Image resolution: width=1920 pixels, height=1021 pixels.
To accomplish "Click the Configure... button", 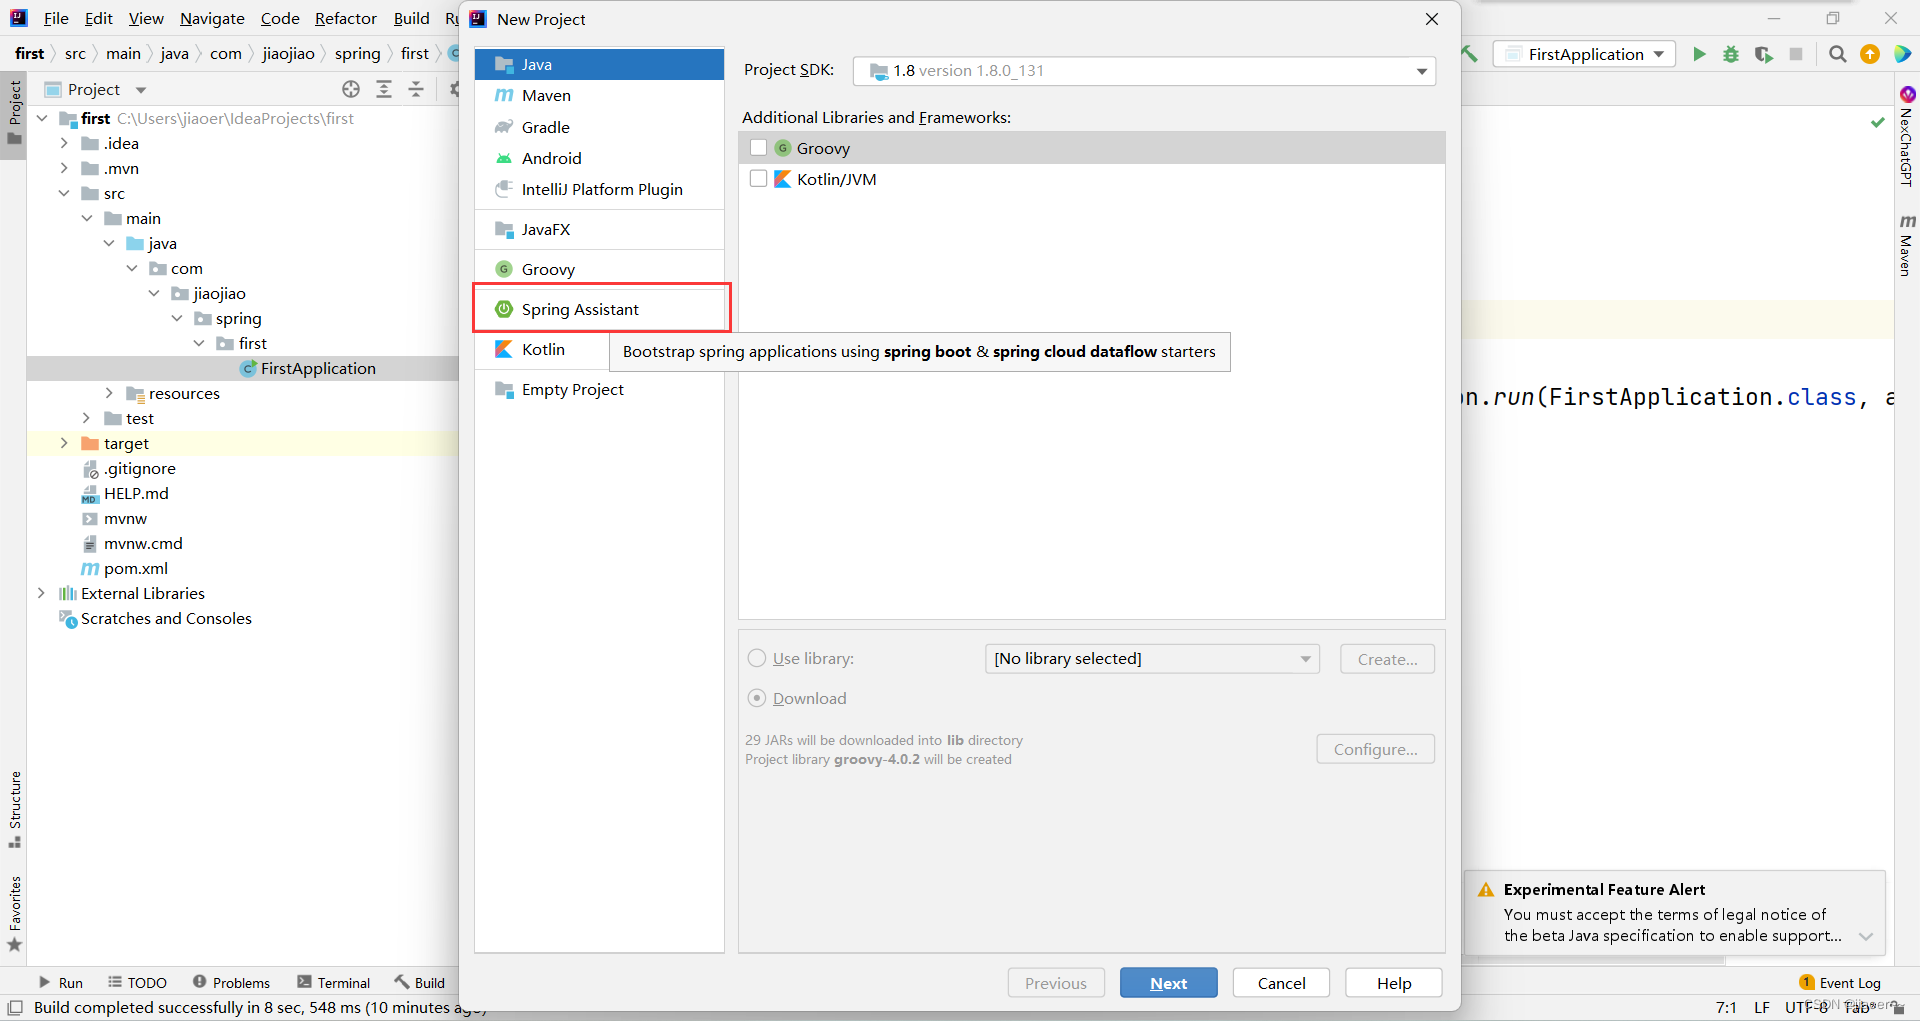I will point(1375,749).
